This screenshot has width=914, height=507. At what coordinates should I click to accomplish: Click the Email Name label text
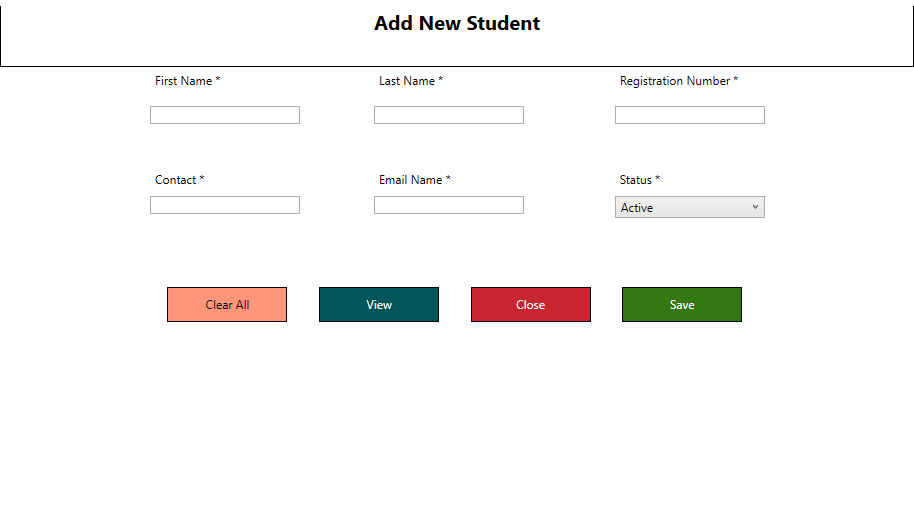410,180
